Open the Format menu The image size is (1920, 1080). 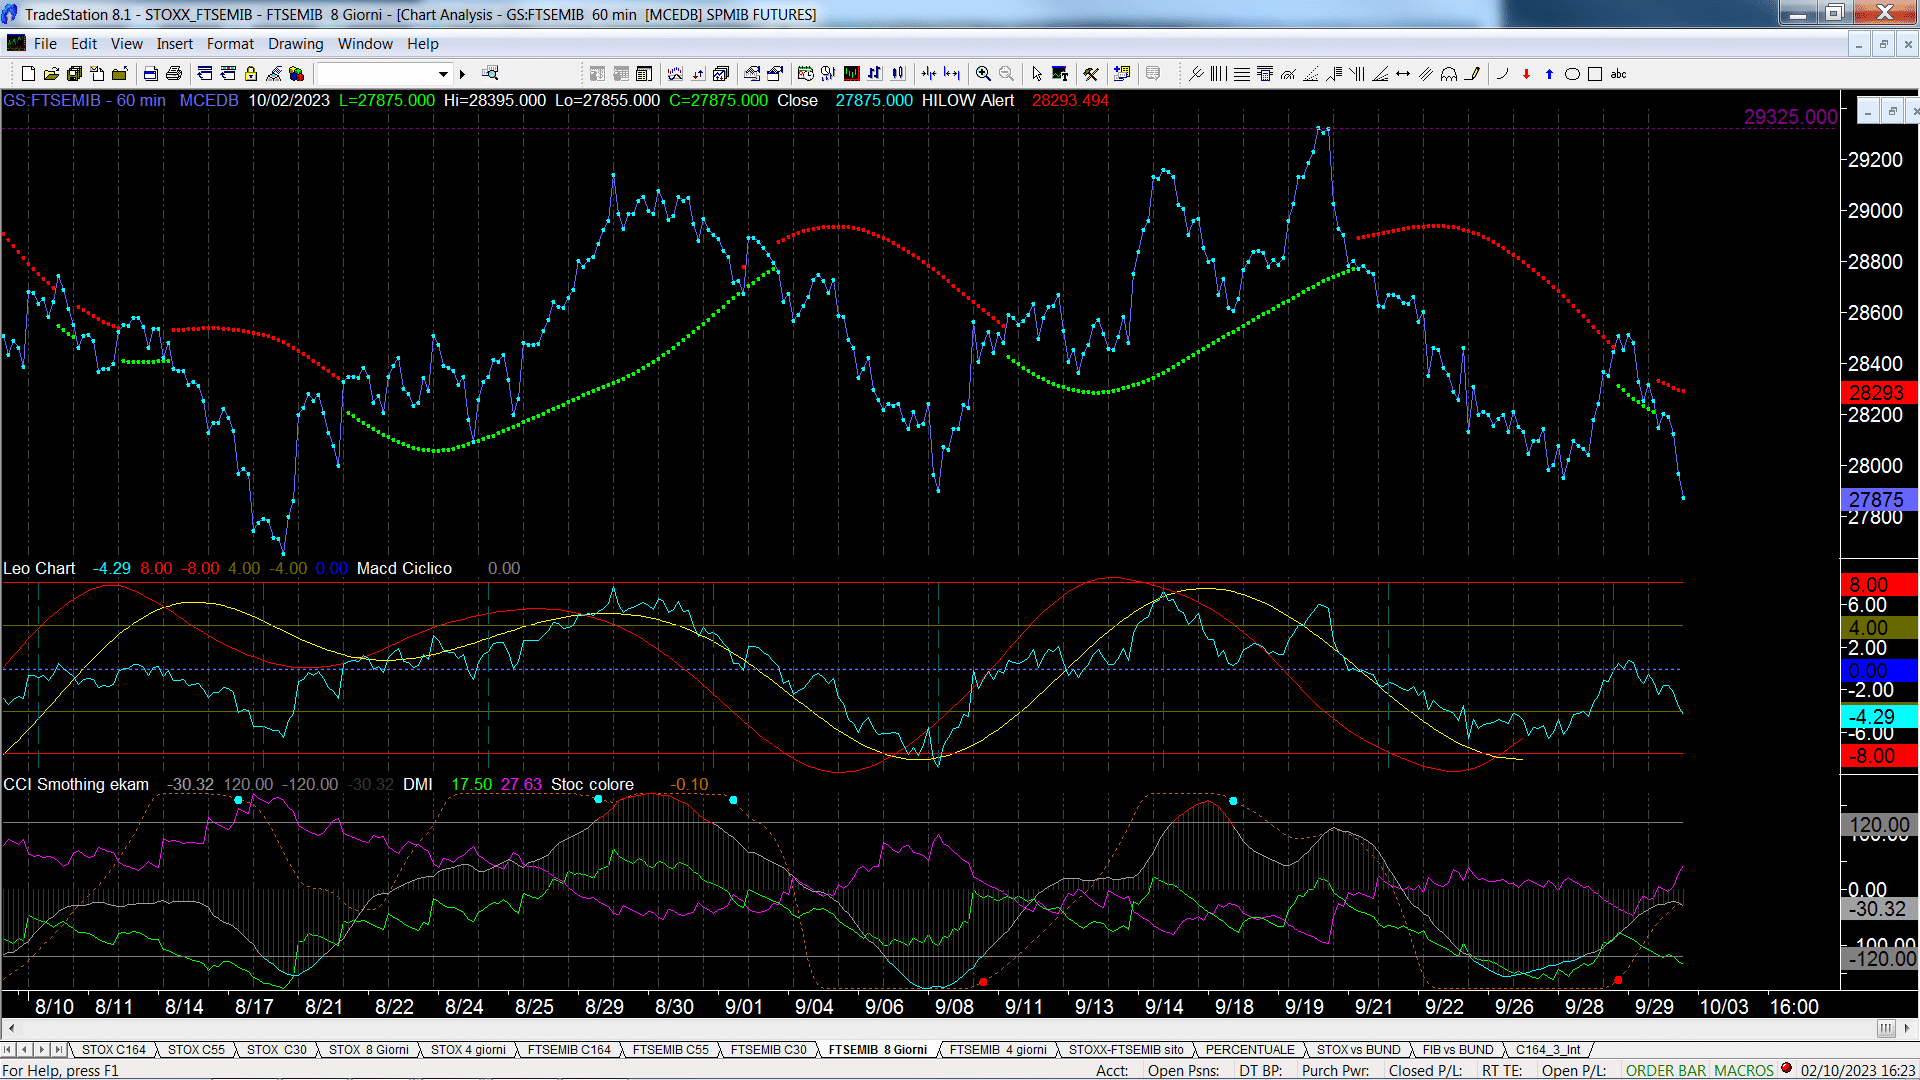230,44
